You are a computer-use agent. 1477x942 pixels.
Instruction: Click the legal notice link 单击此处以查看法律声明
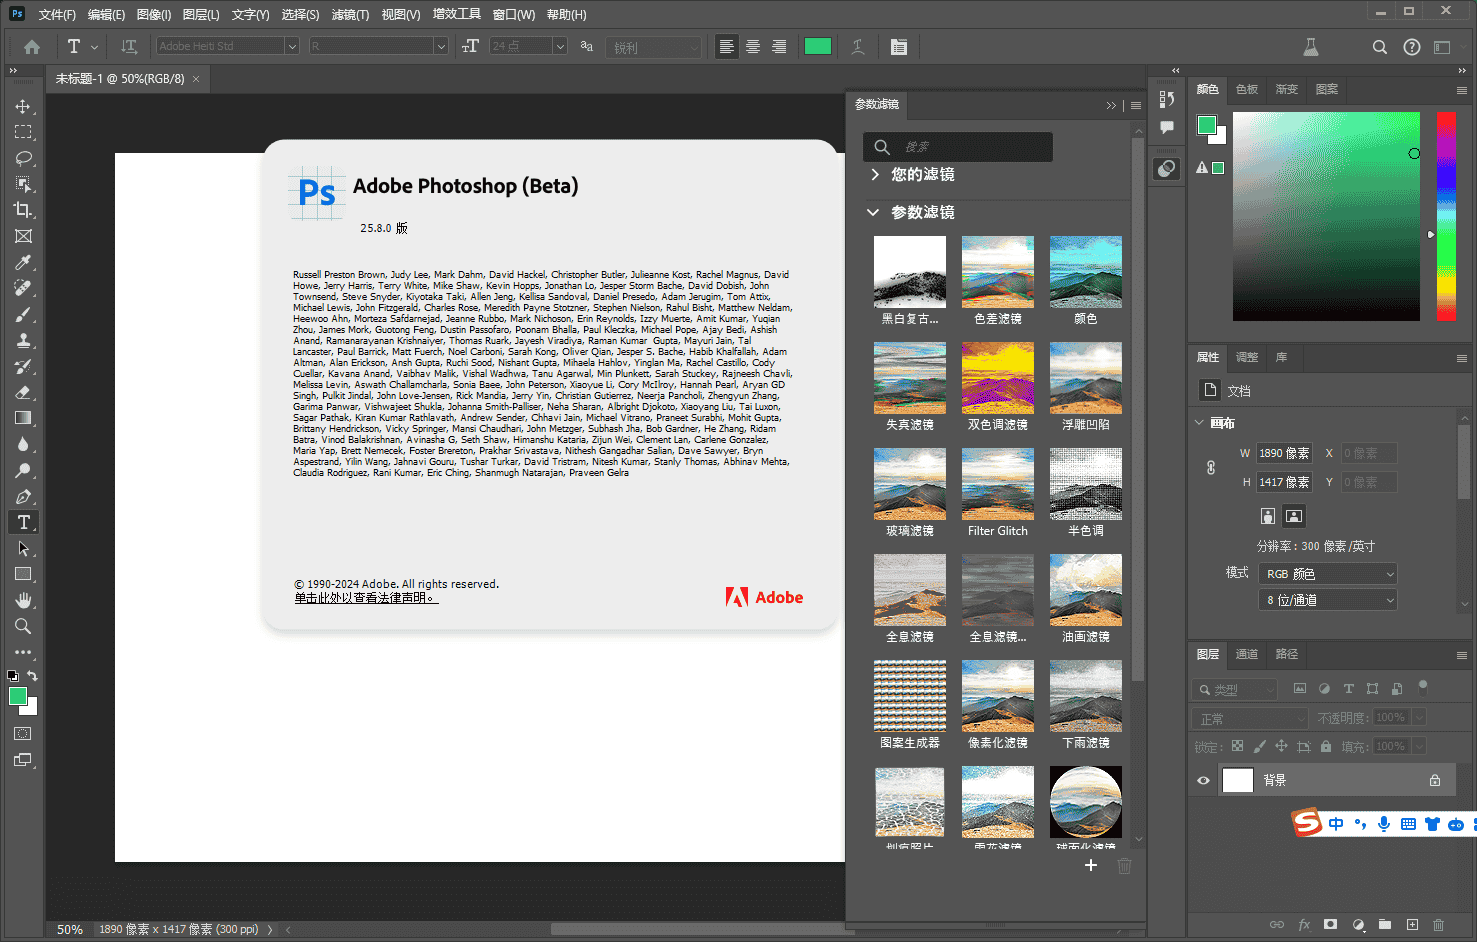tap(366, 598)
